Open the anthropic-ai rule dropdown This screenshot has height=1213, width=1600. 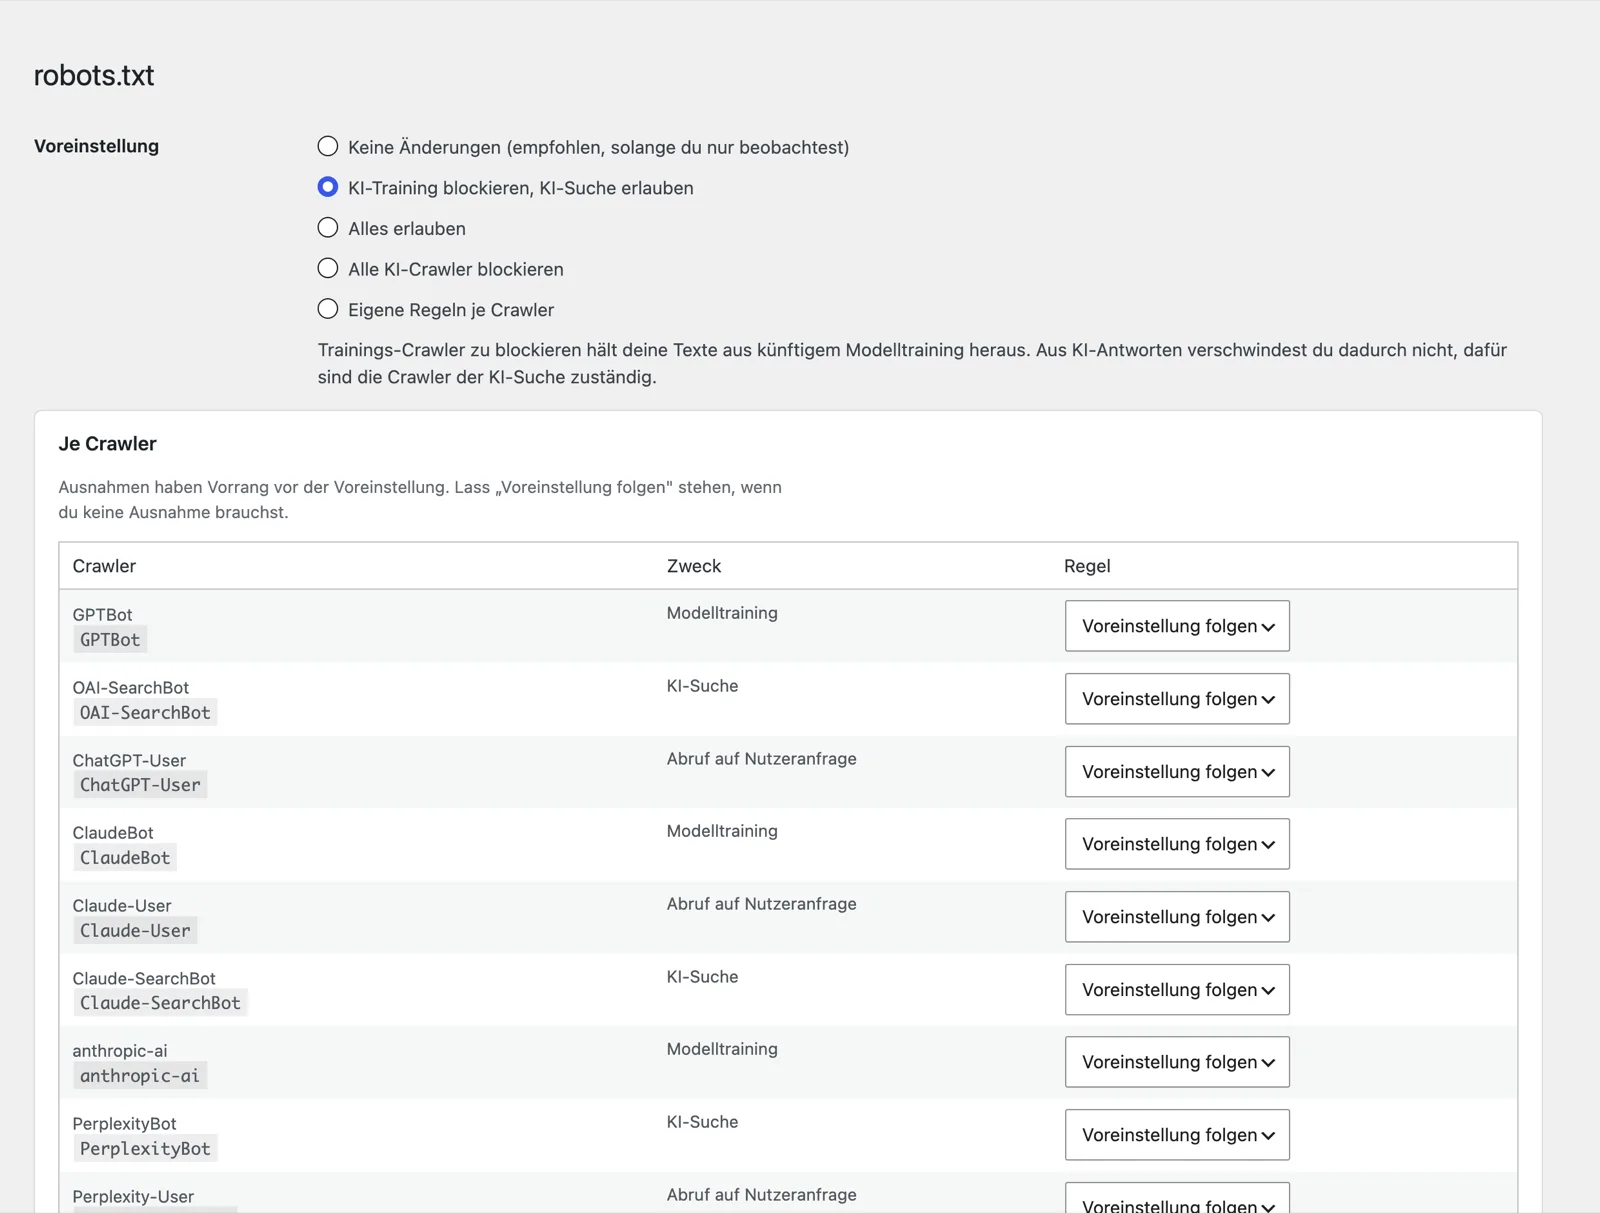1177,1062
